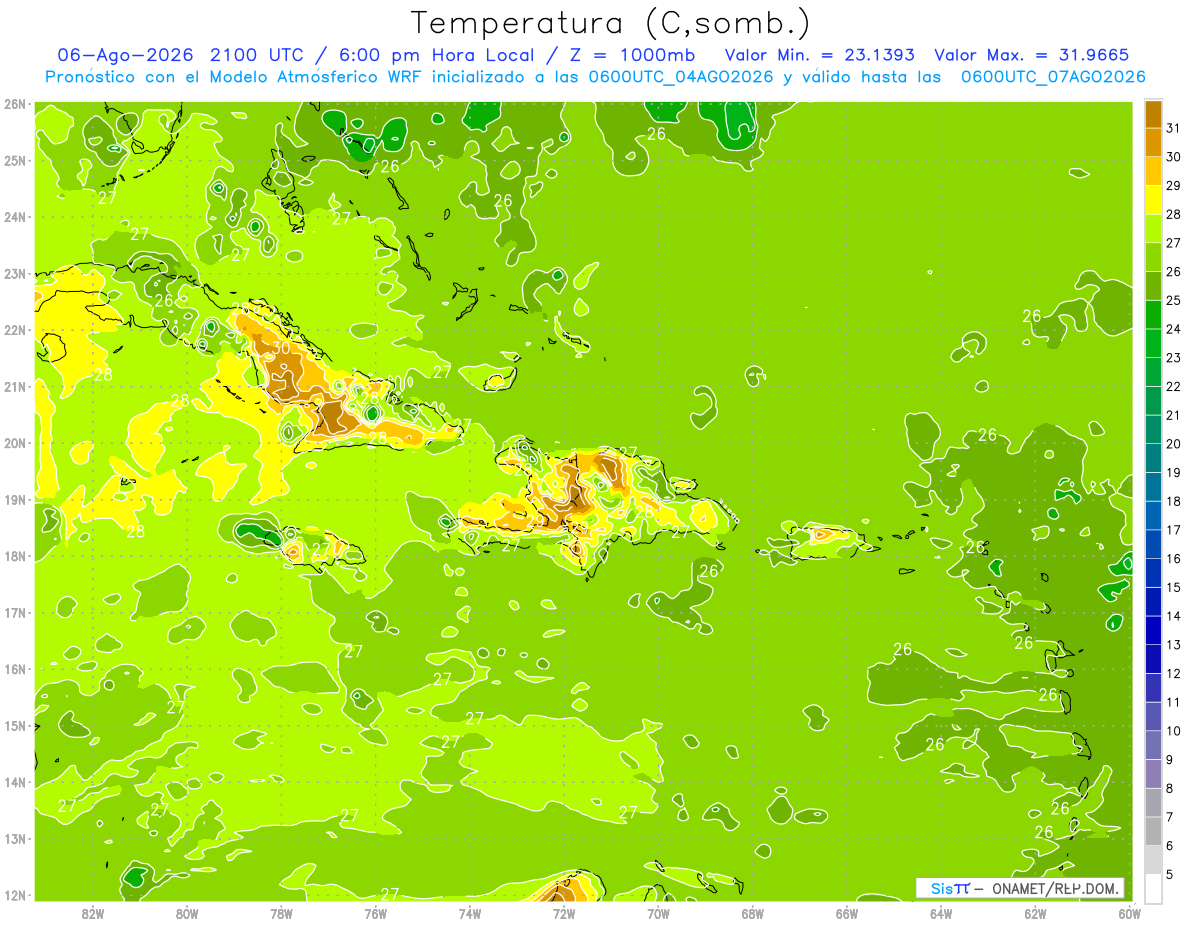
Task: Click the "80W" longitude label
Action: point(187,913)
